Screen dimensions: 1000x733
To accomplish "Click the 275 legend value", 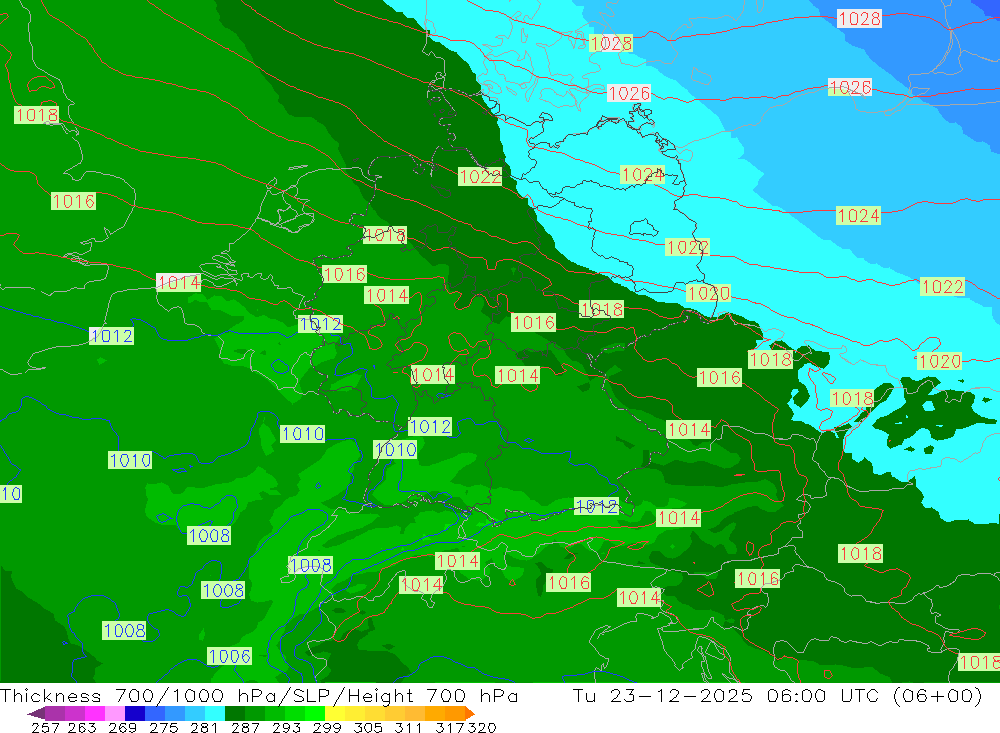I will 162,727.
